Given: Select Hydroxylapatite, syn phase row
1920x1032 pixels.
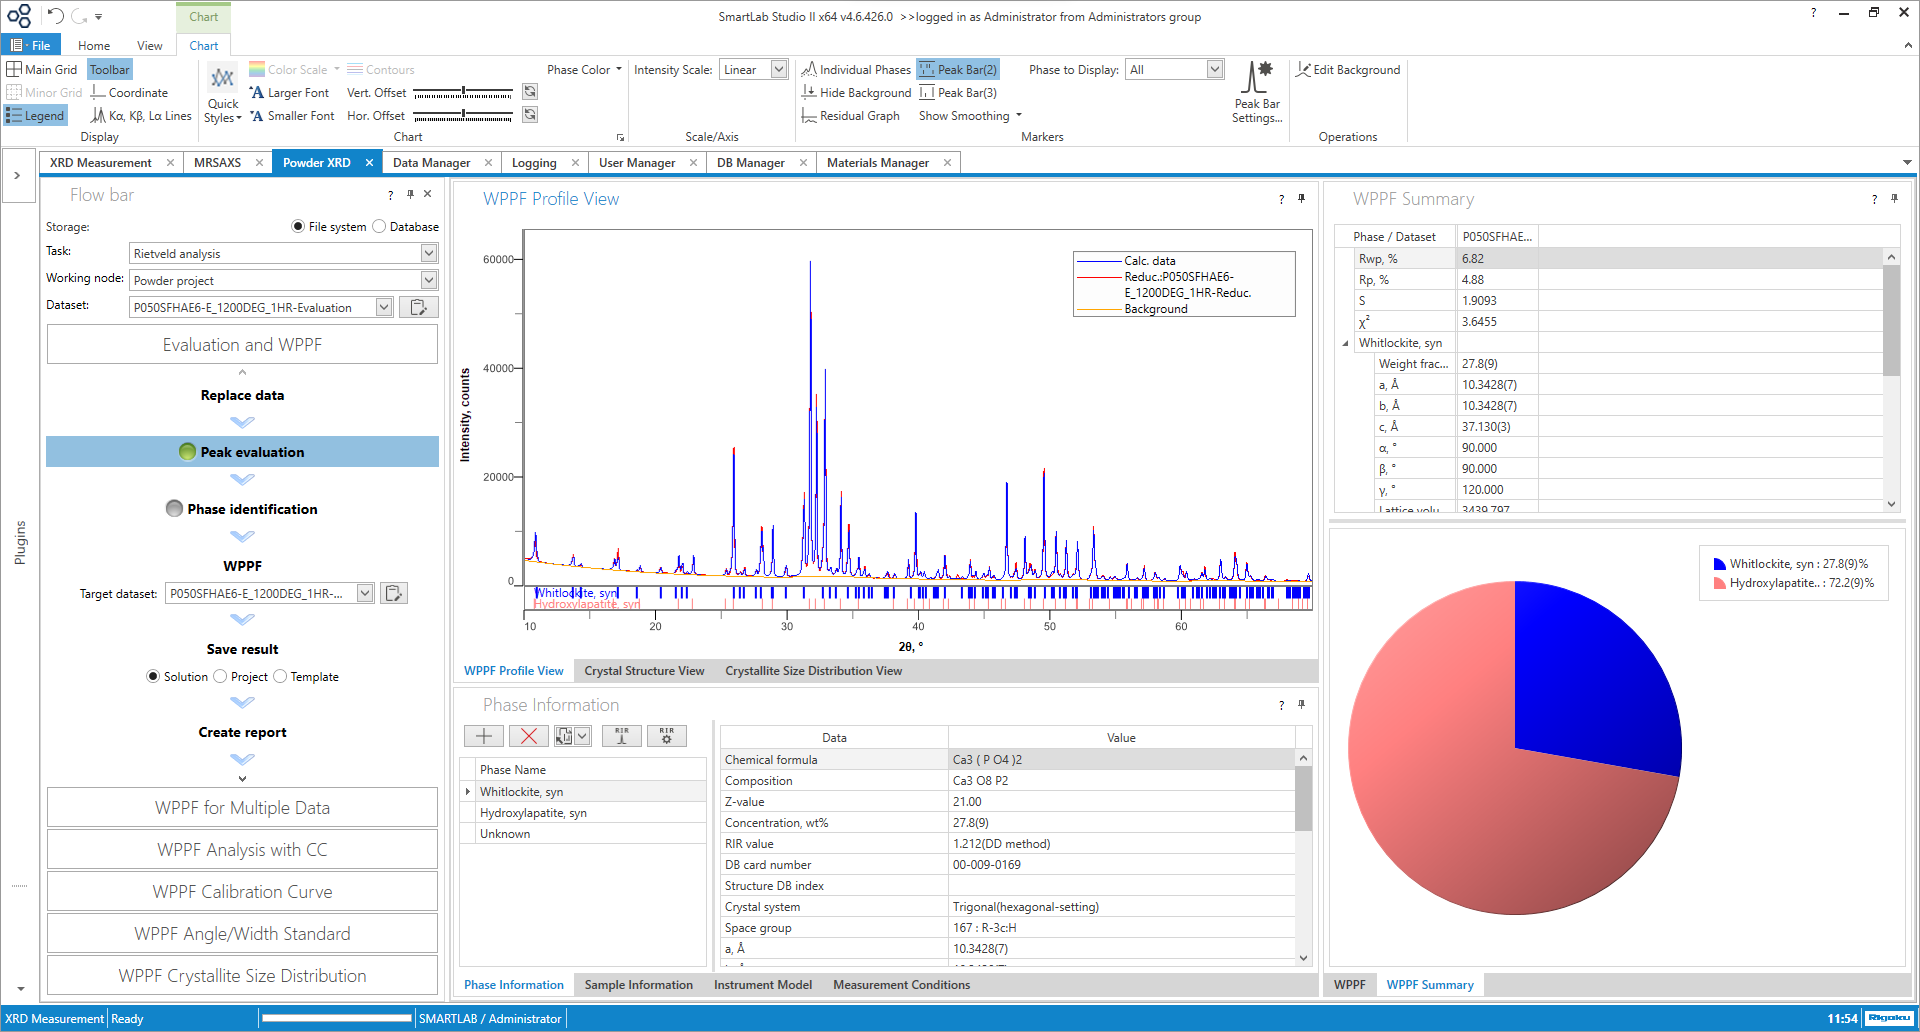Looking at the screenshot, I should coord(533,813).
